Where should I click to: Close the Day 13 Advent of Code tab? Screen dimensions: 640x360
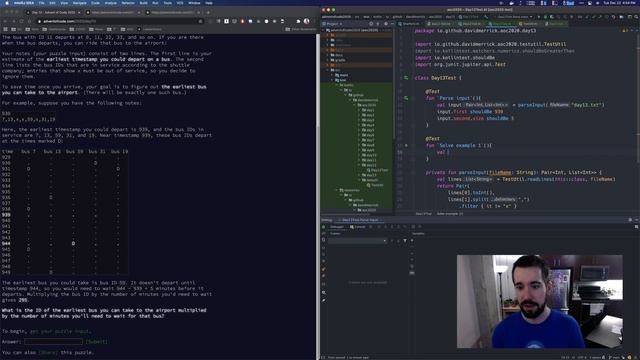[79, 12]
